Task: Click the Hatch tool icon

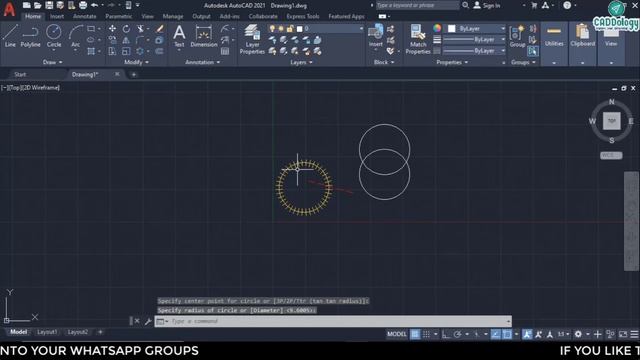Action: click(91, 51)
